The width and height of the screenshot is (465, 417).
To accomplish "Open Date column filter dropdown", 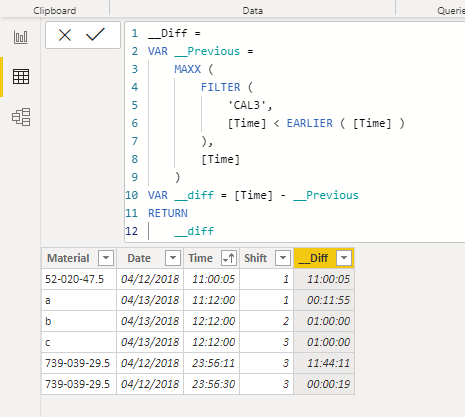I will [x=173, y=258].
